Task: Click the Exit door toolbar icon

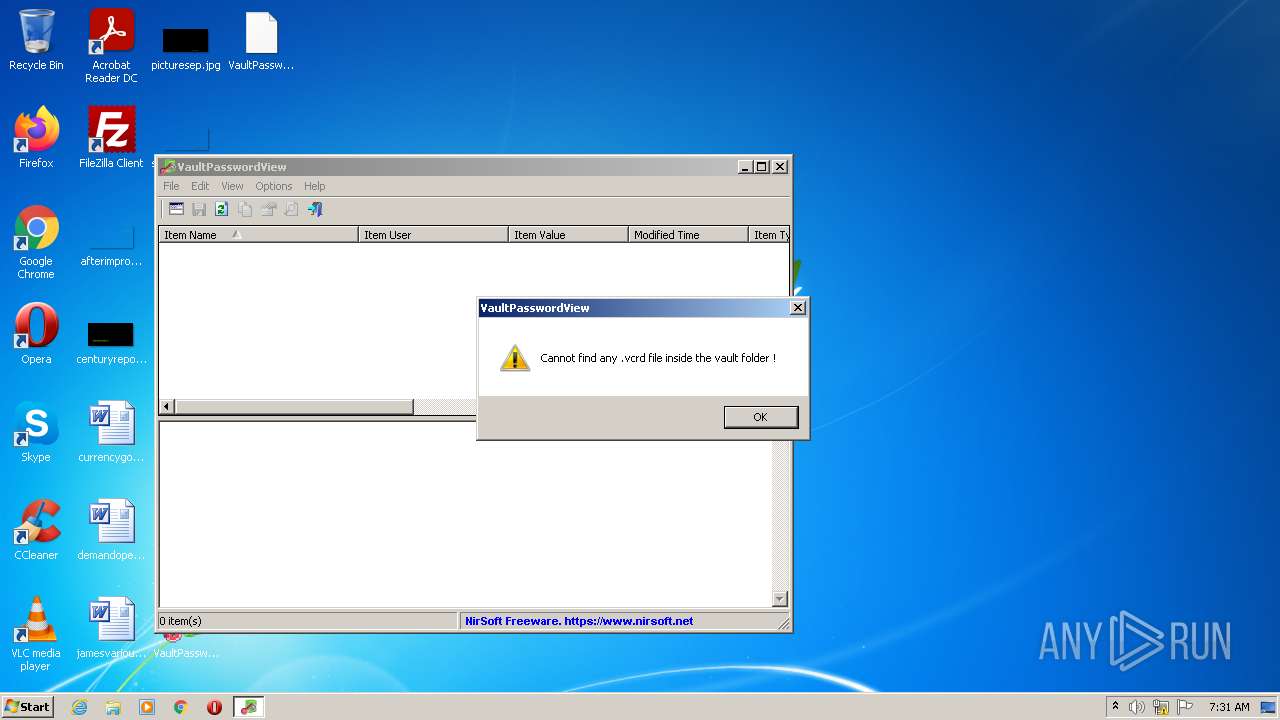Action: (x=315, y=209)
